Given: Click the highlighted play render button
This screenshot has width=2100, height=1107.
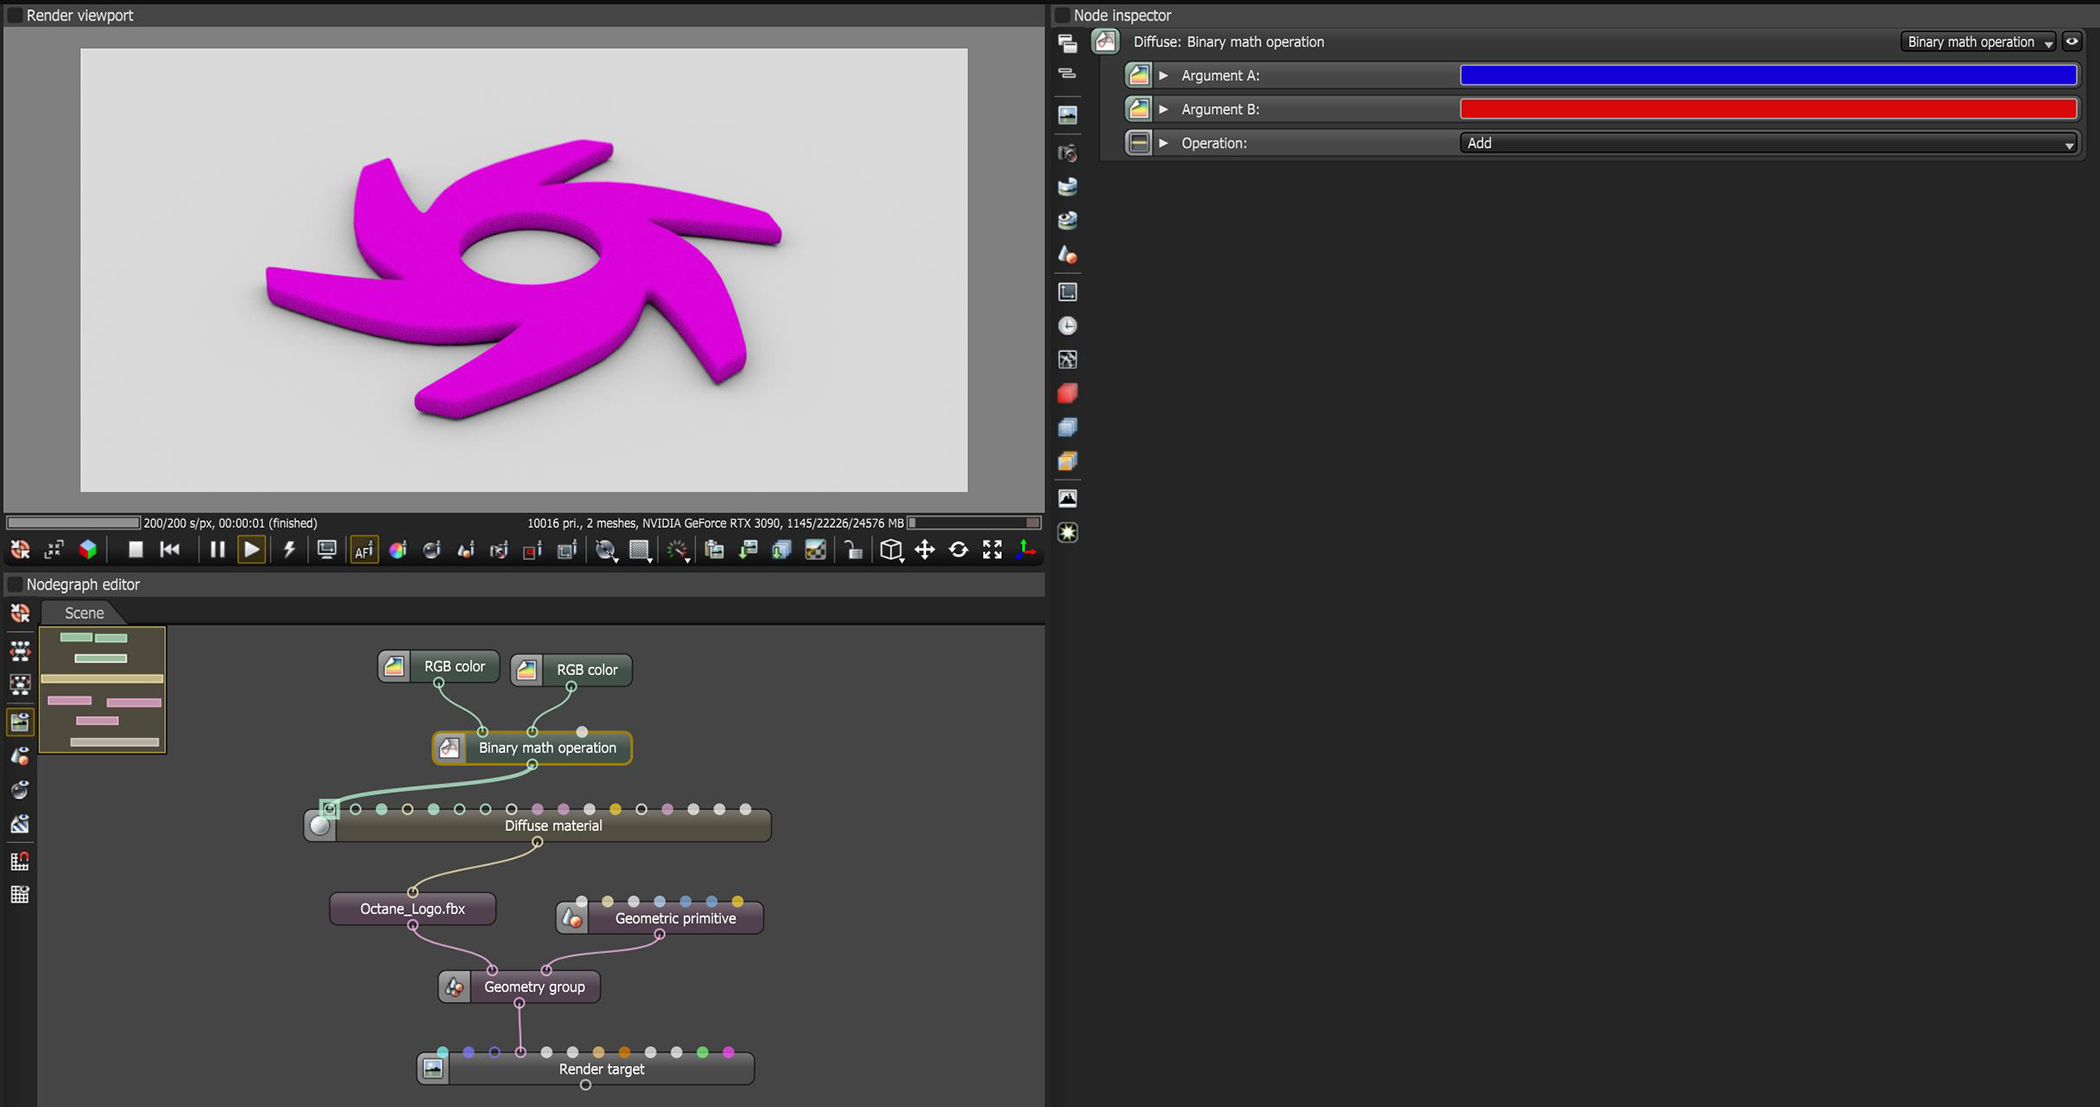Looking at the screenshot, I should coord(251,549).
